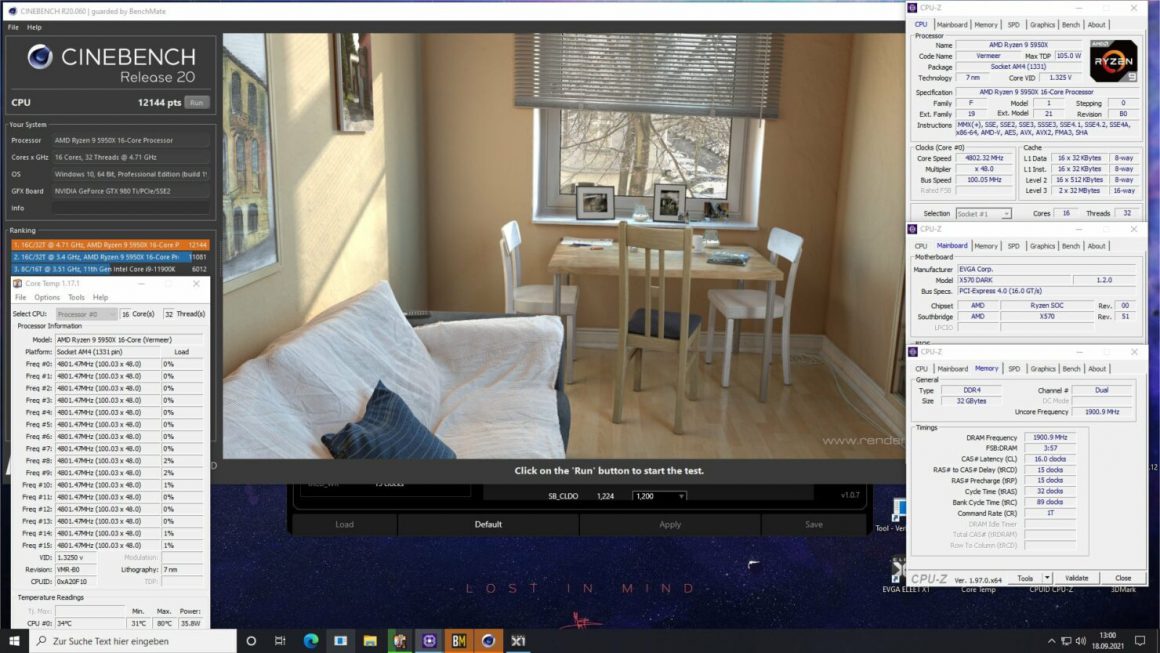Click the Cinebench logo icon
Screen dimensions: 1160x653
40,57
